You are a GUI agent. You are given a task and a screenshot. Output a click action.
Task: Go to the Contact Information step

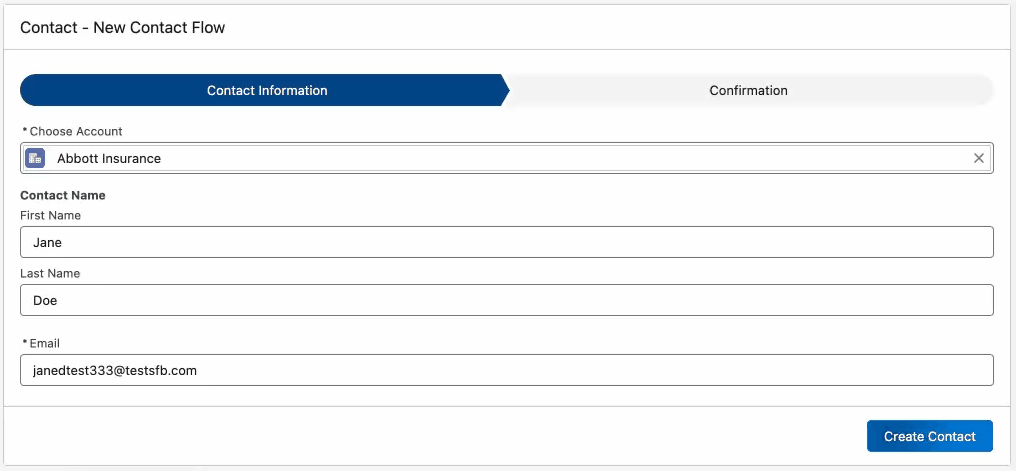point(266,90)
